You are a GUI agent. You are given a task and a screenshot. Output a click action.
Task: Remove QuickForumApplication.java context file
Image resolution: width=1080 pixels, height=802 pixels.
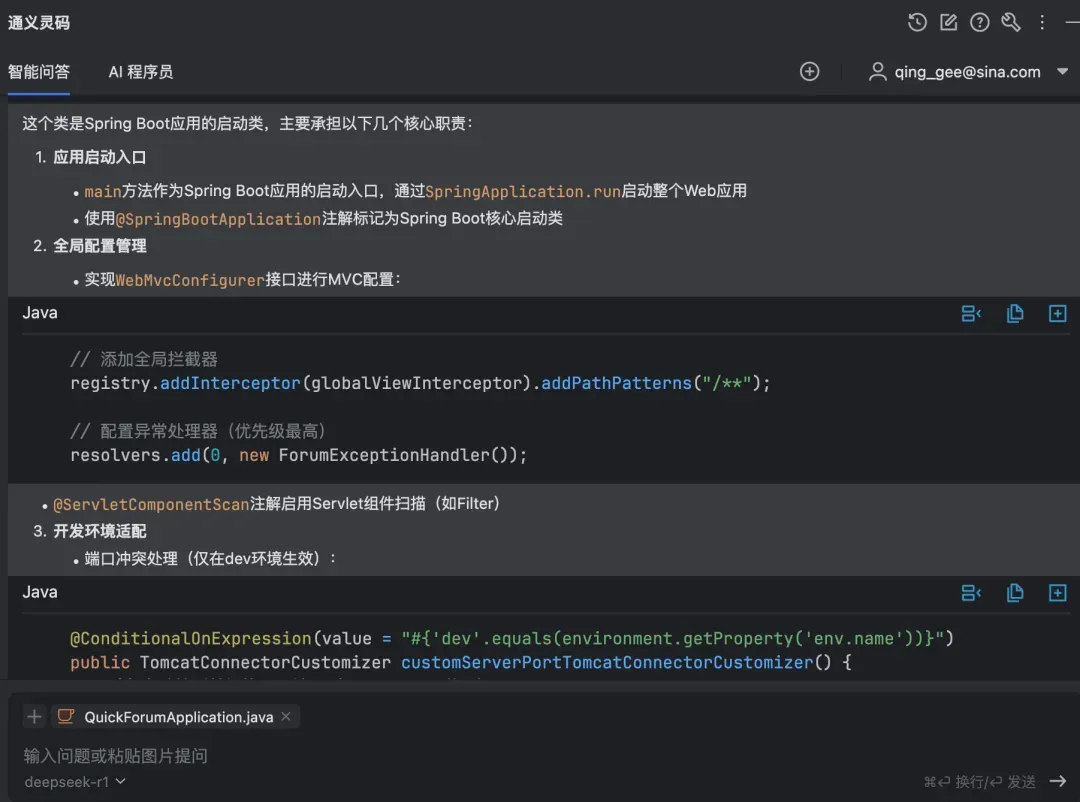click(x=286, y=717)
